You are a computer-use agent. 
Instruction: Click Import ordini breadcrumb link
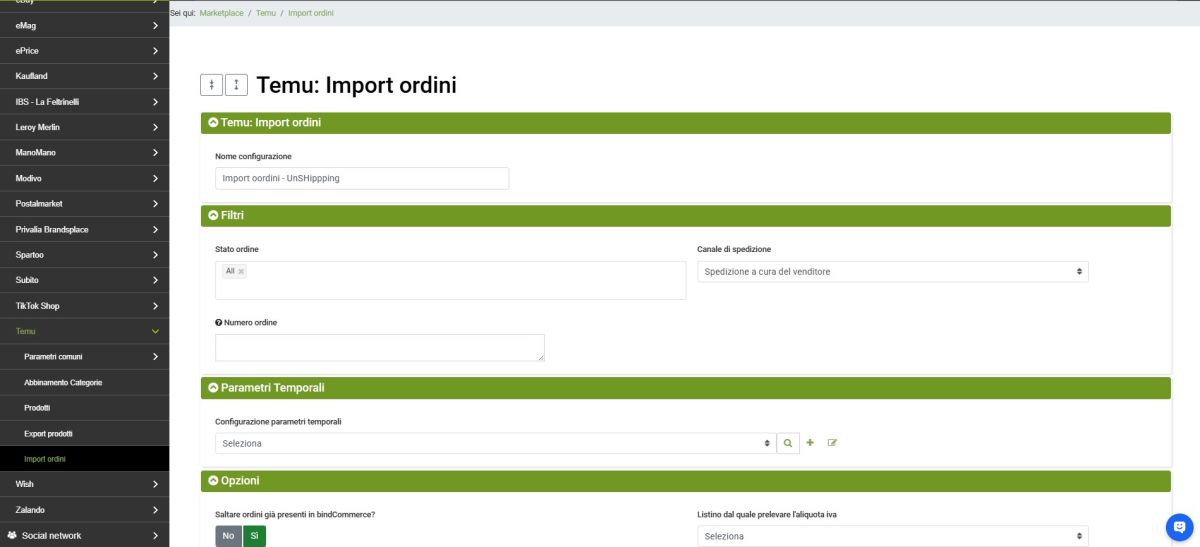click(x=311, y=13)
